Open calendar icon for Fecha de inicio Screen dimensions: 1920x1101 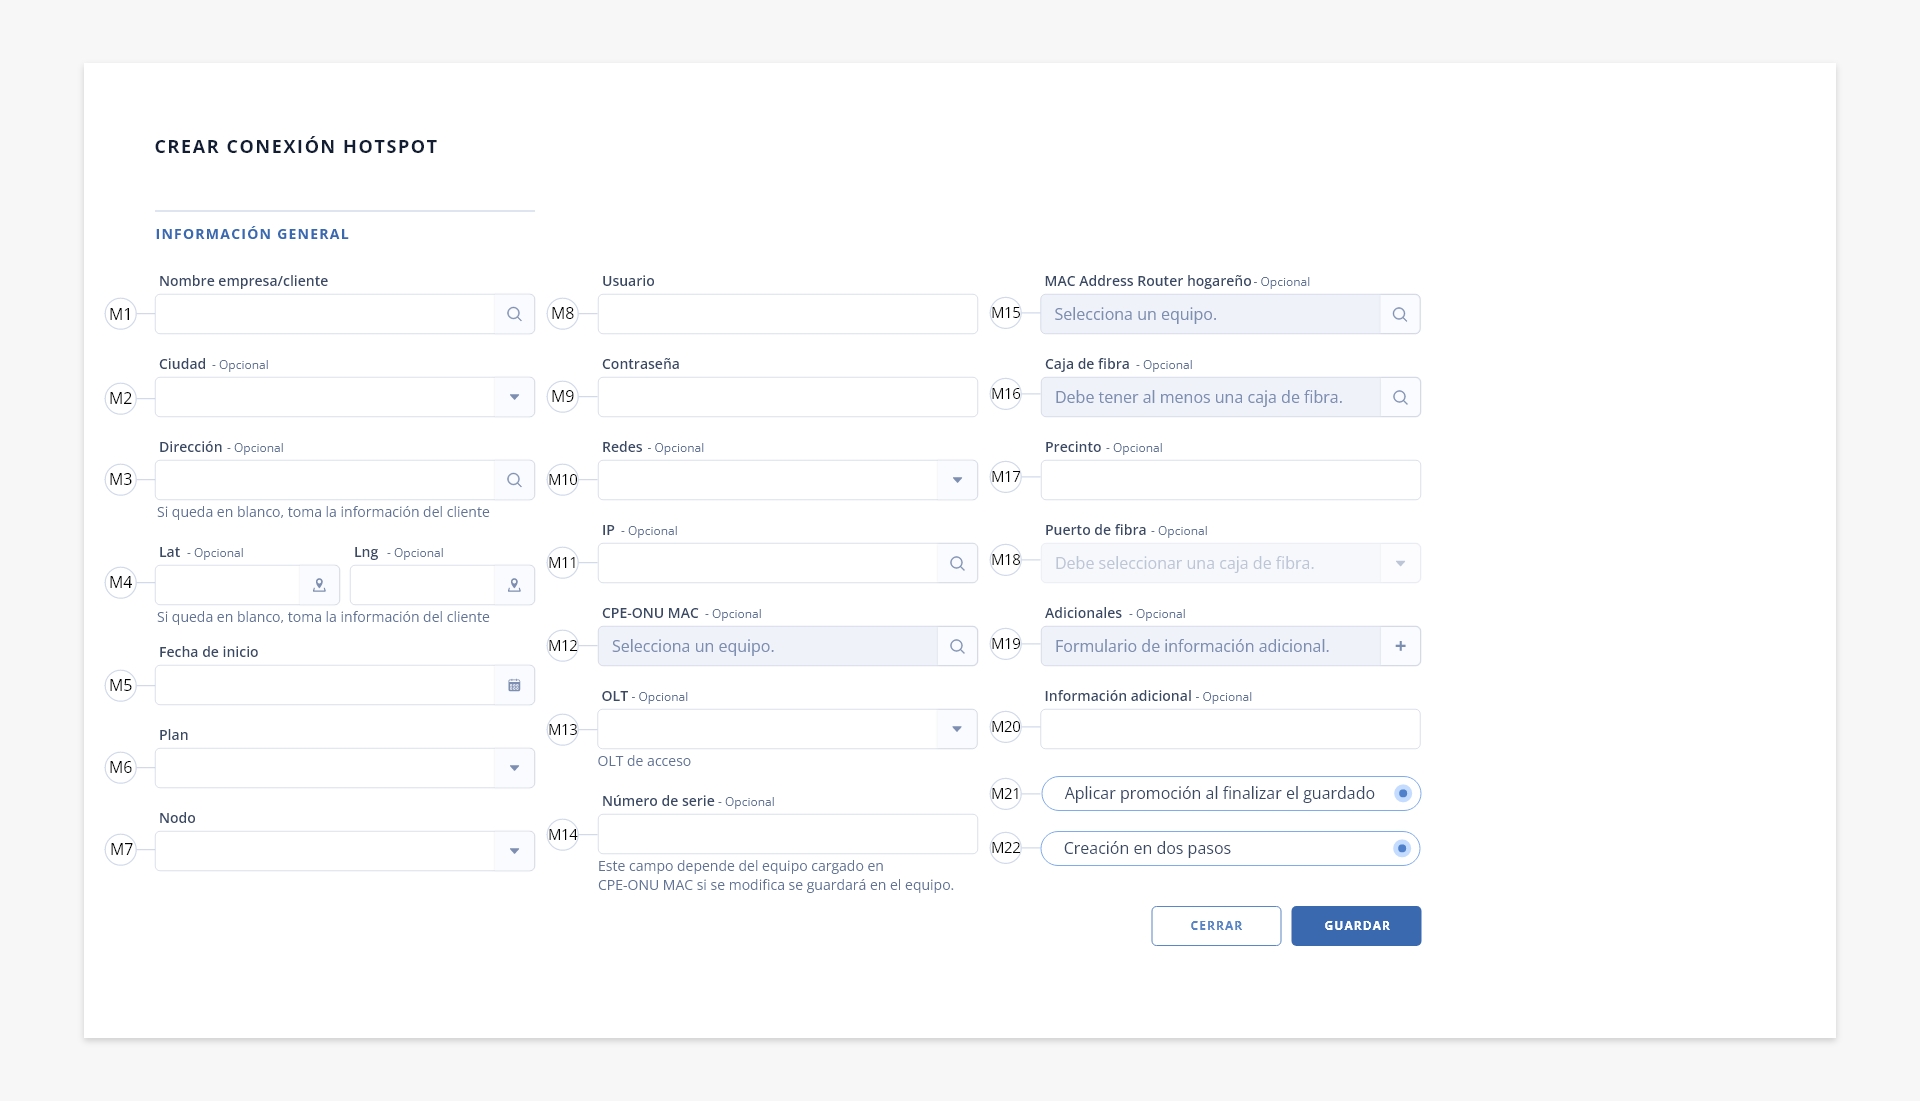[x=514, y=685]
